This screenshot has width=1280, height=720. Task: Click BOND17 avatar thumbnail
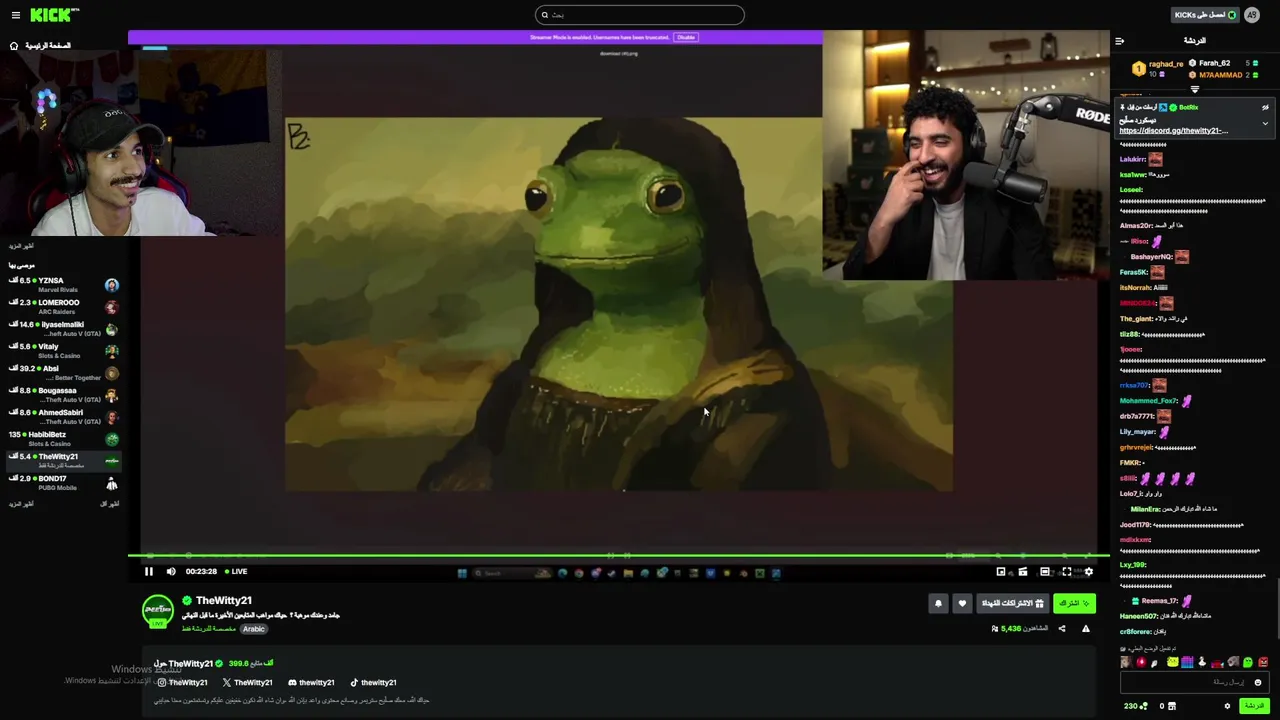pyautogui.click(x=112, y=483)
